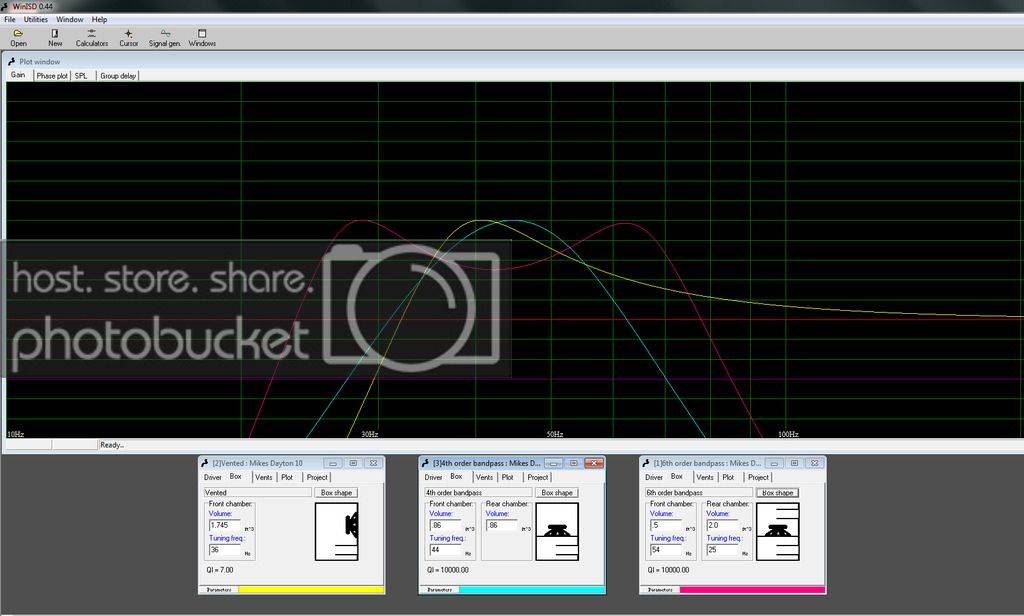Open the Utilities menu
1024x616 pixels.
tap(36, 20)
